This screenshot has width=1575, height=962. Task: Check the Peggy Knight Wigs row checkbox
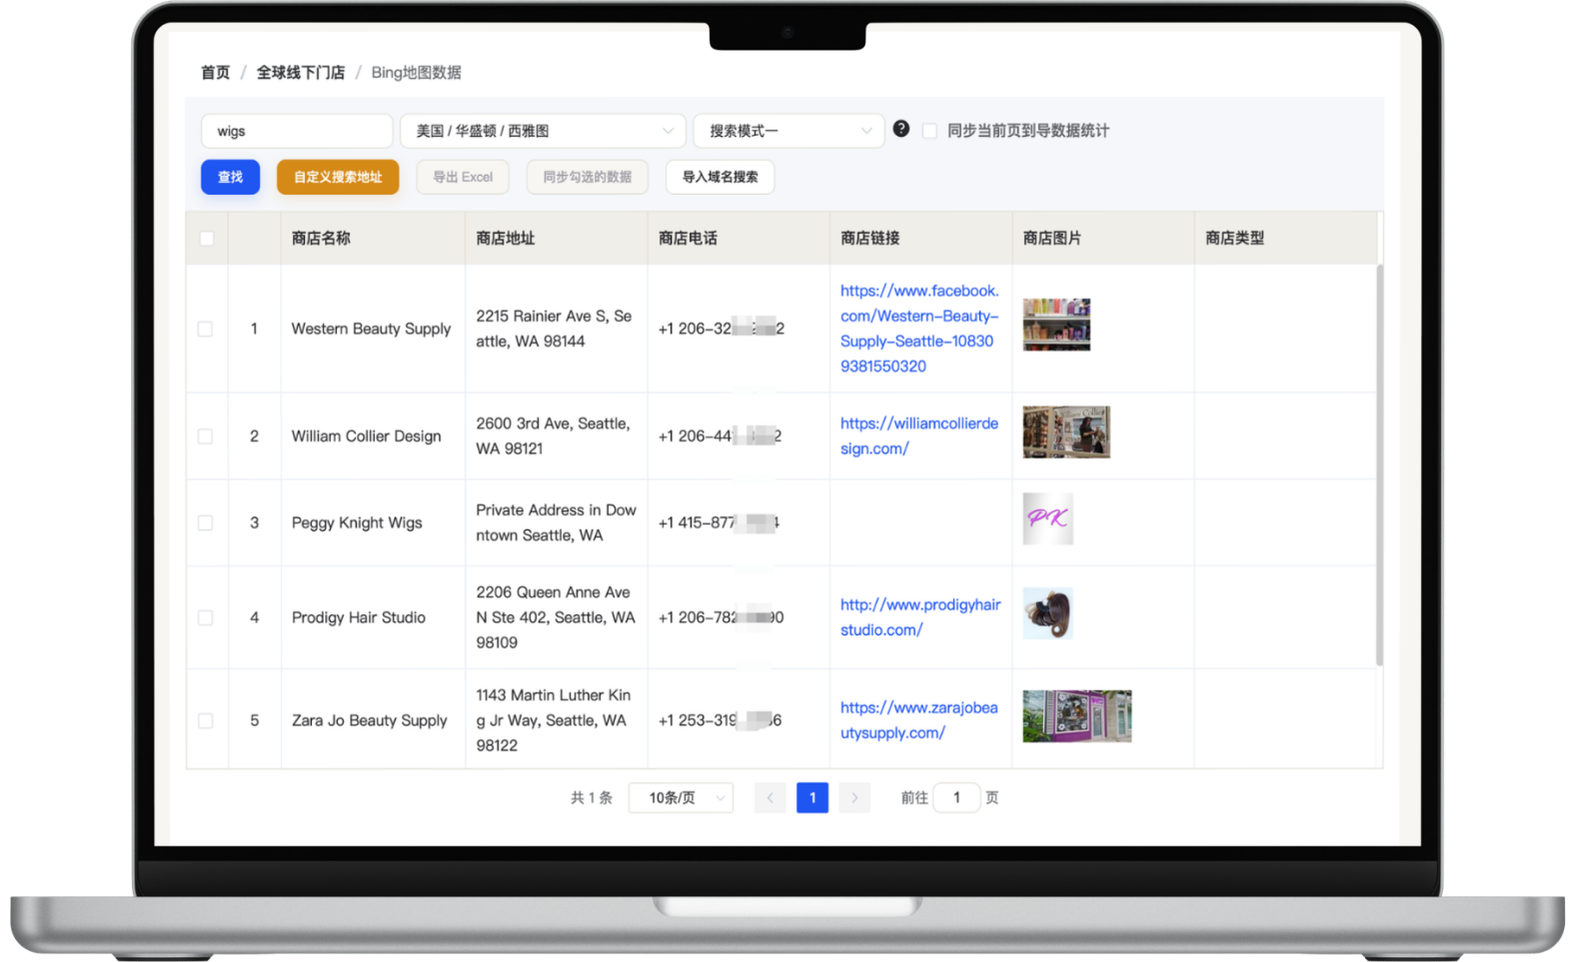coord(205,523)
